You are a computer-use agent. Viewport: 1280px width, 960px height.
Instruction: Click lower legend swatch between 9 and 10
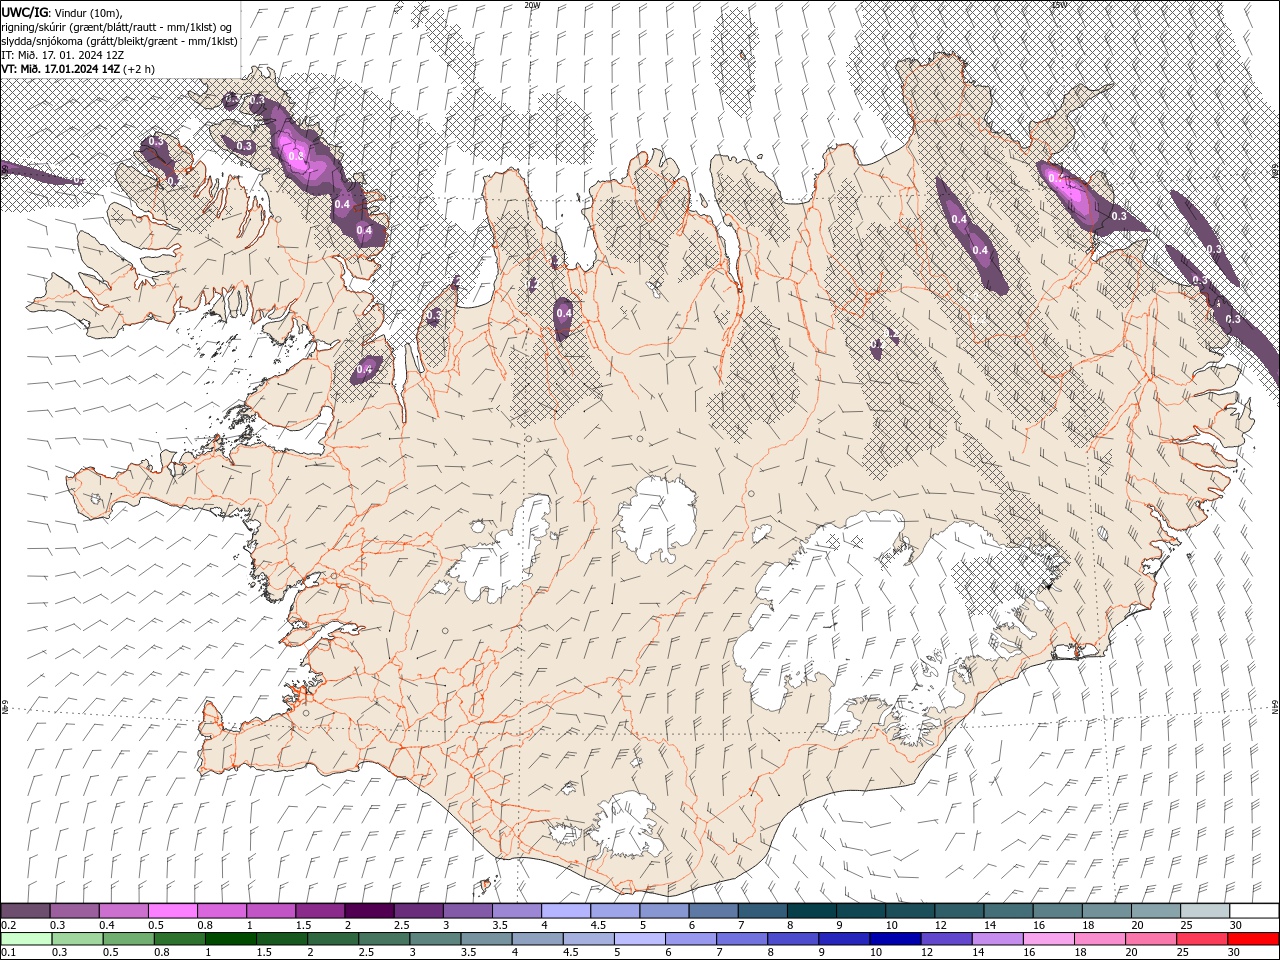[x=843, y=939]
